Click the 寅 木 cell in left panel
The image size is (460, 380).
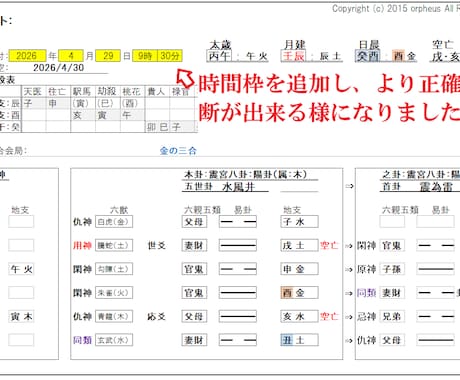coord(21,316)
